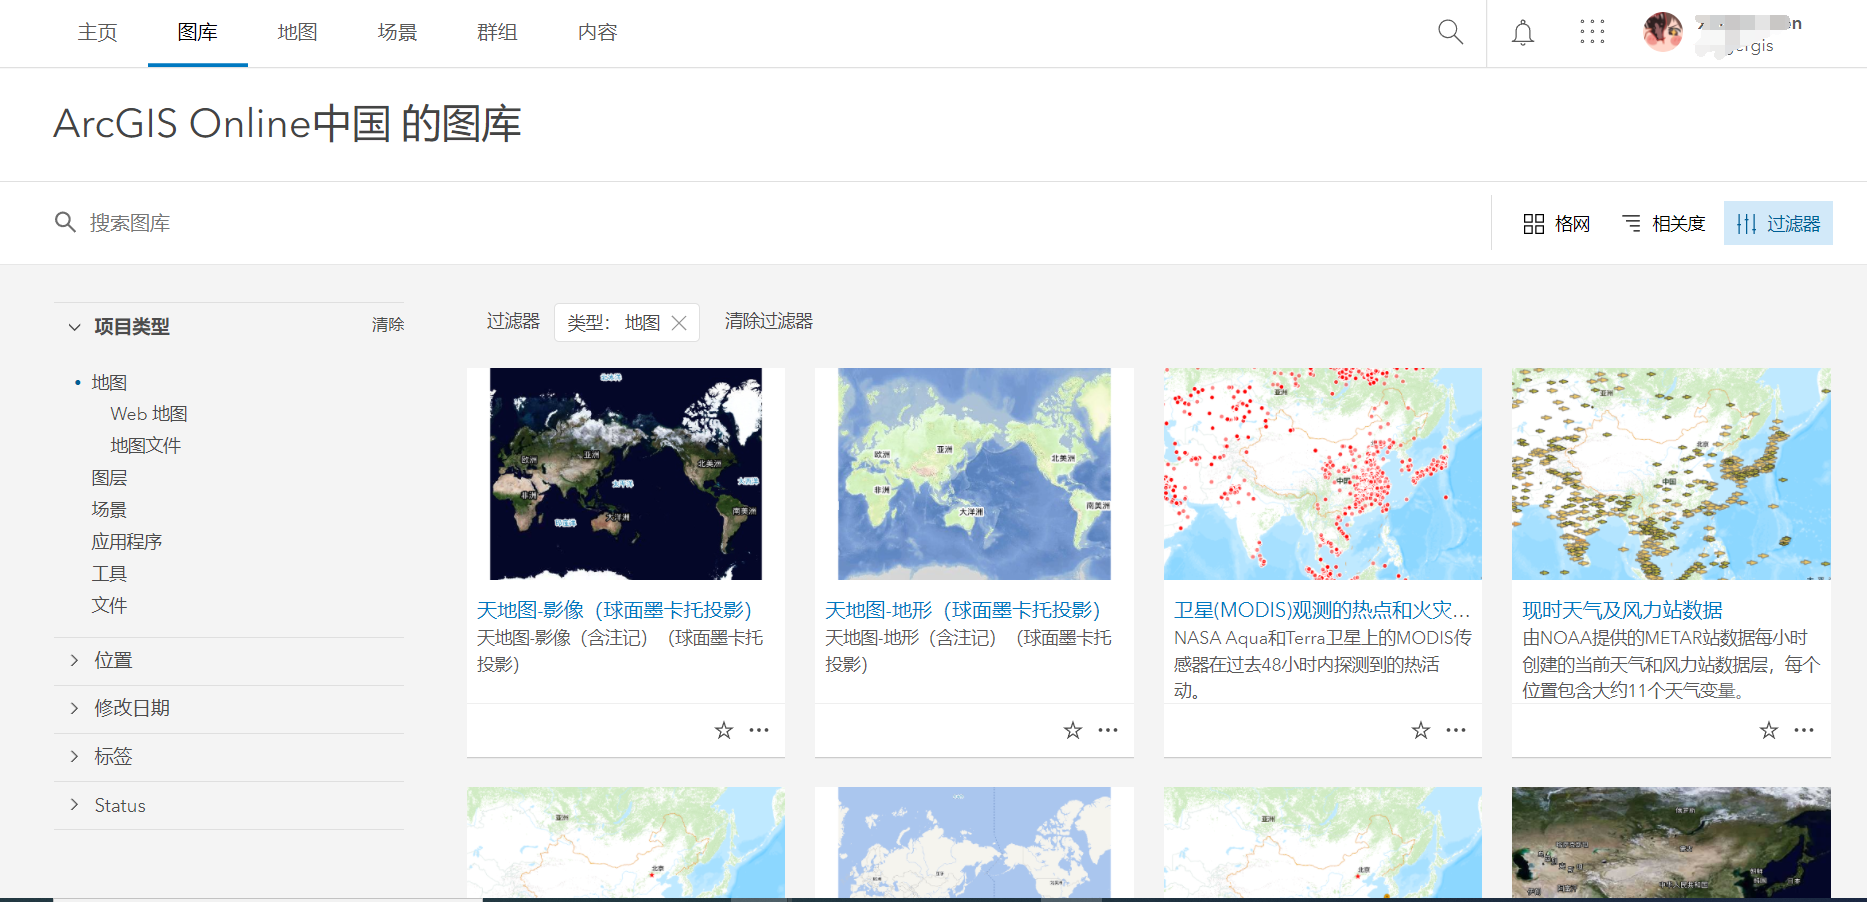Open the 群组 navigation tab
The image size is (1867, 902).
(x=498, y=33)
